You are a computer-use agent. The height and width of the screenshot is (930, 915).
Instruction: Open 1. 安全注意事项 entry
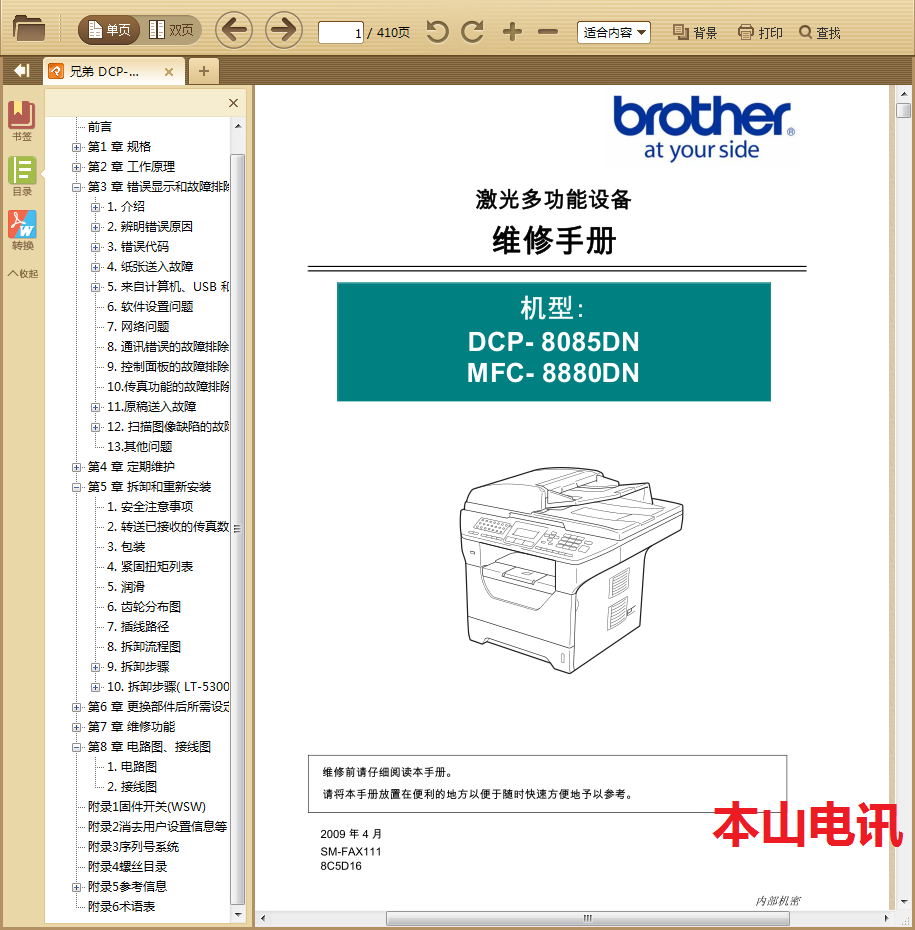click(x=150, y=507)
